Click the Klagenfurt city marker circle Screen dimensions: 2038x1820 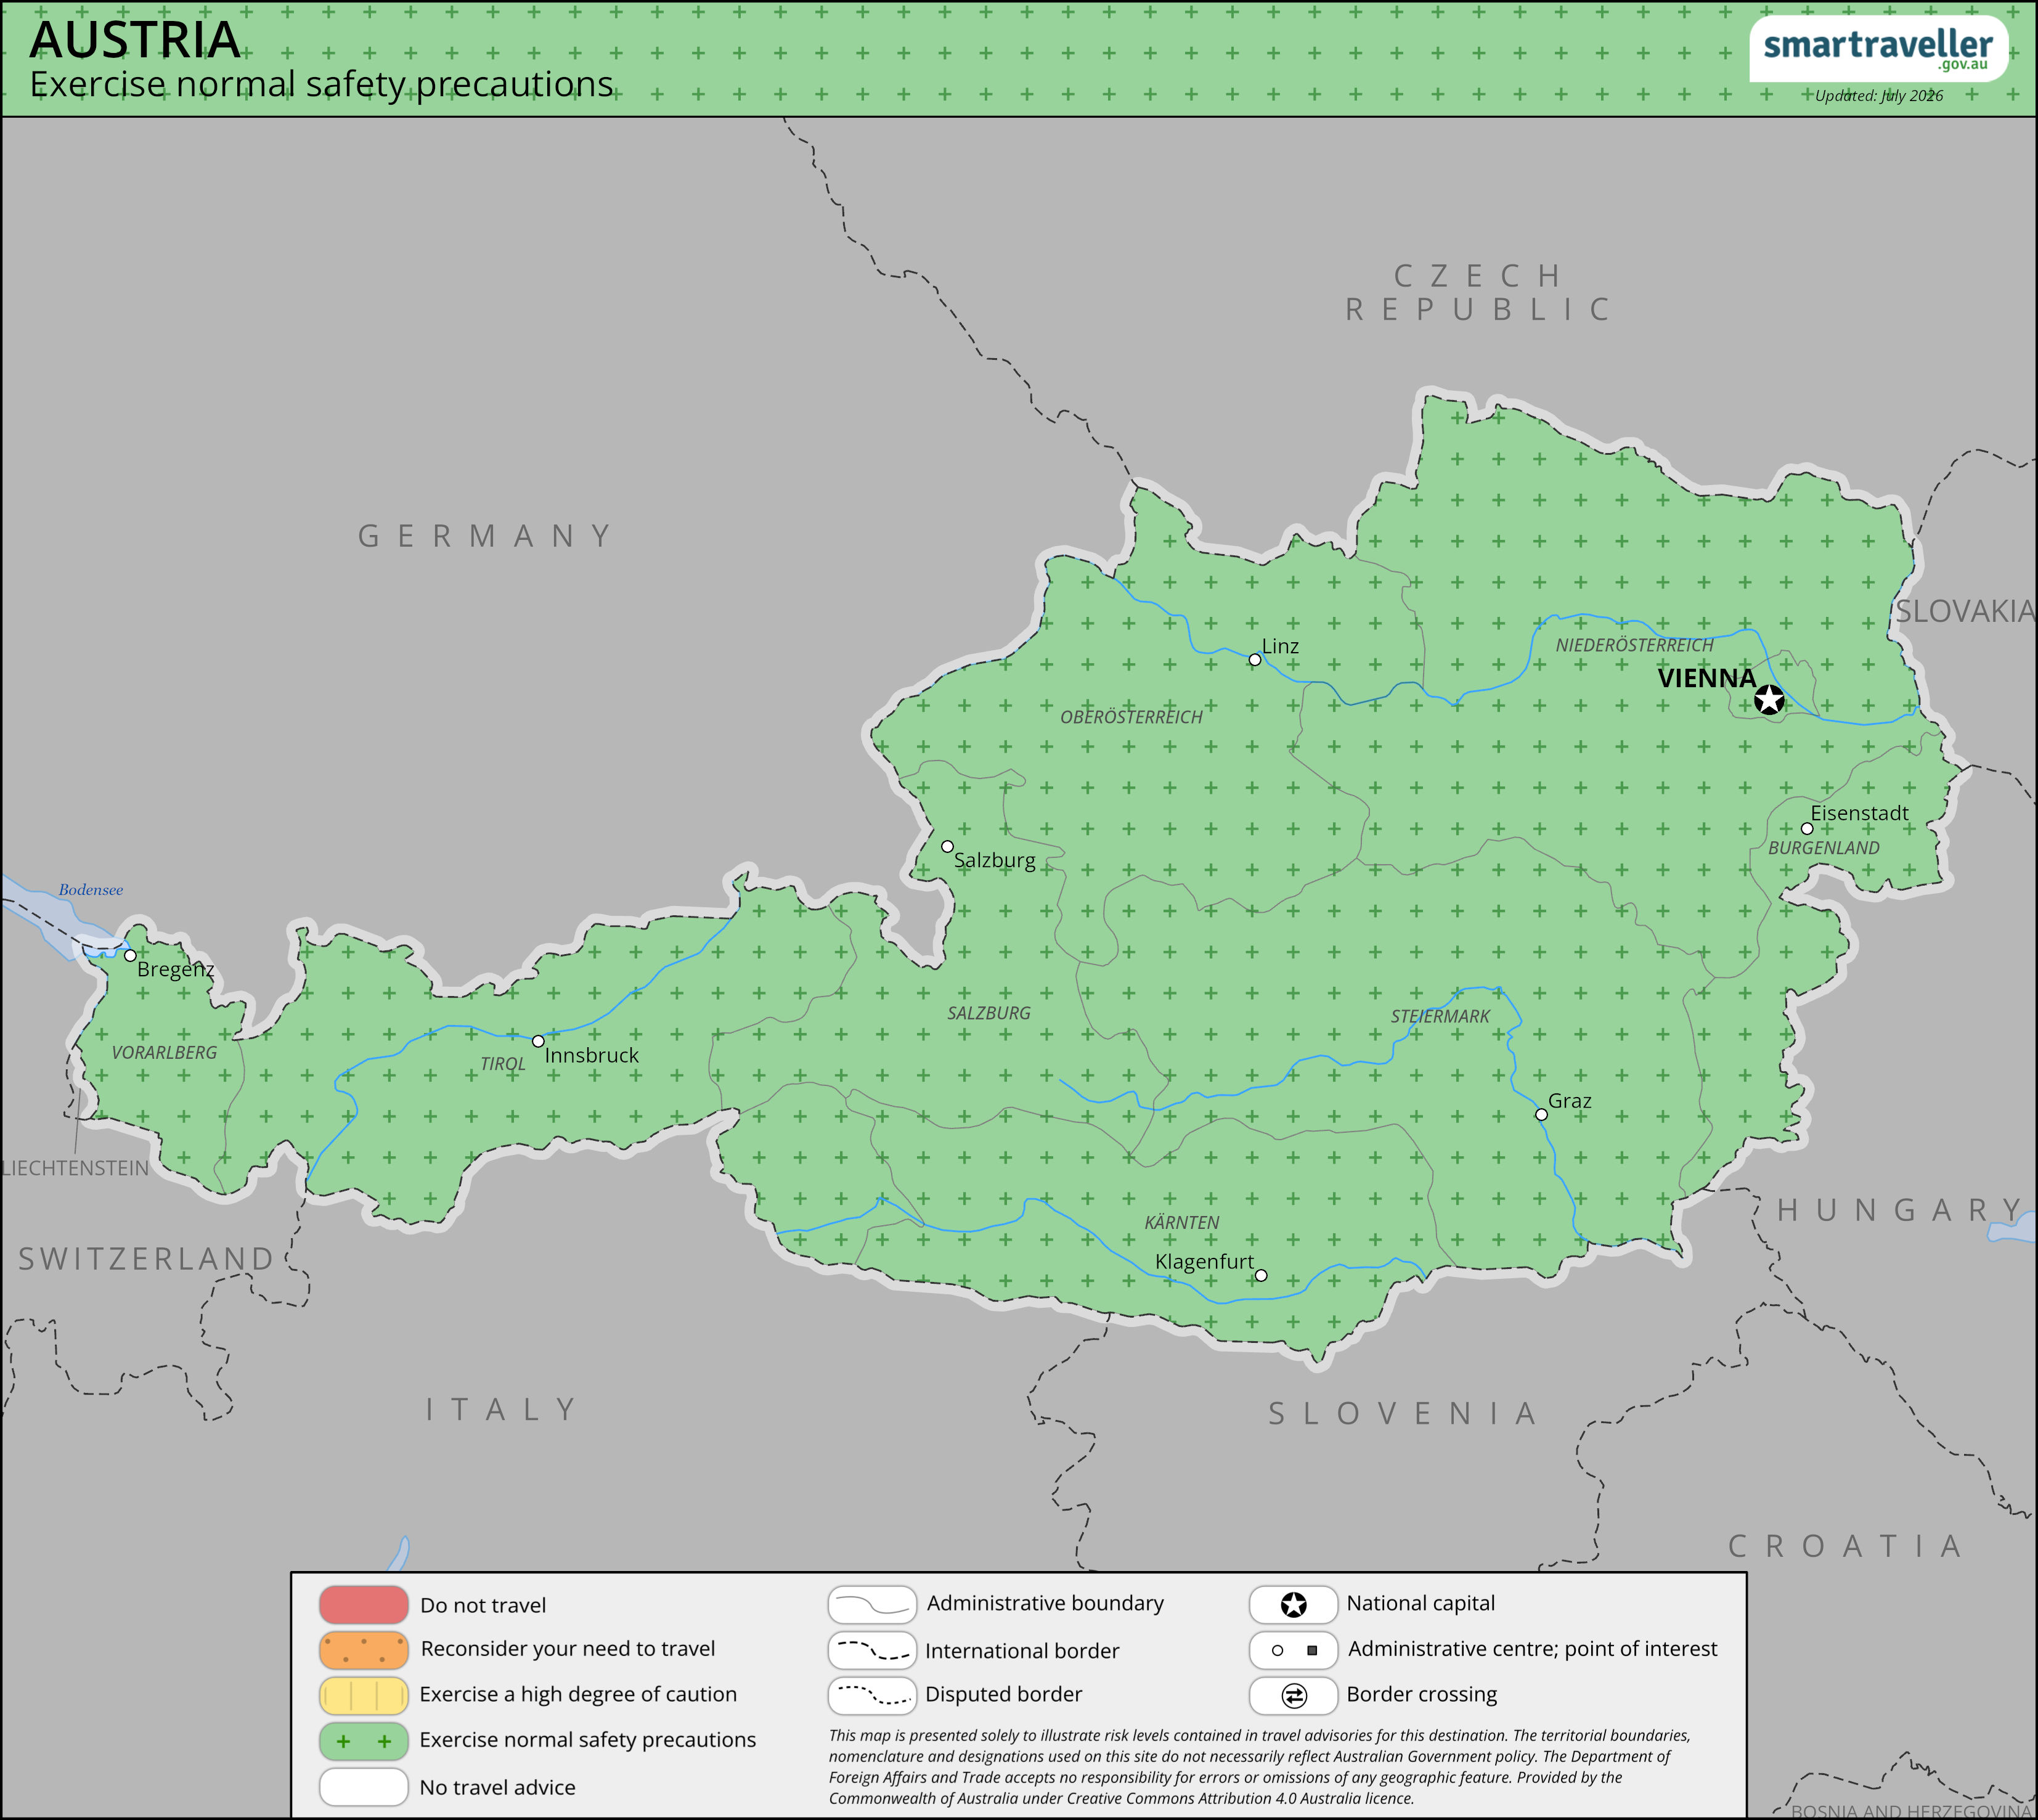[x=1261, y=1275]
